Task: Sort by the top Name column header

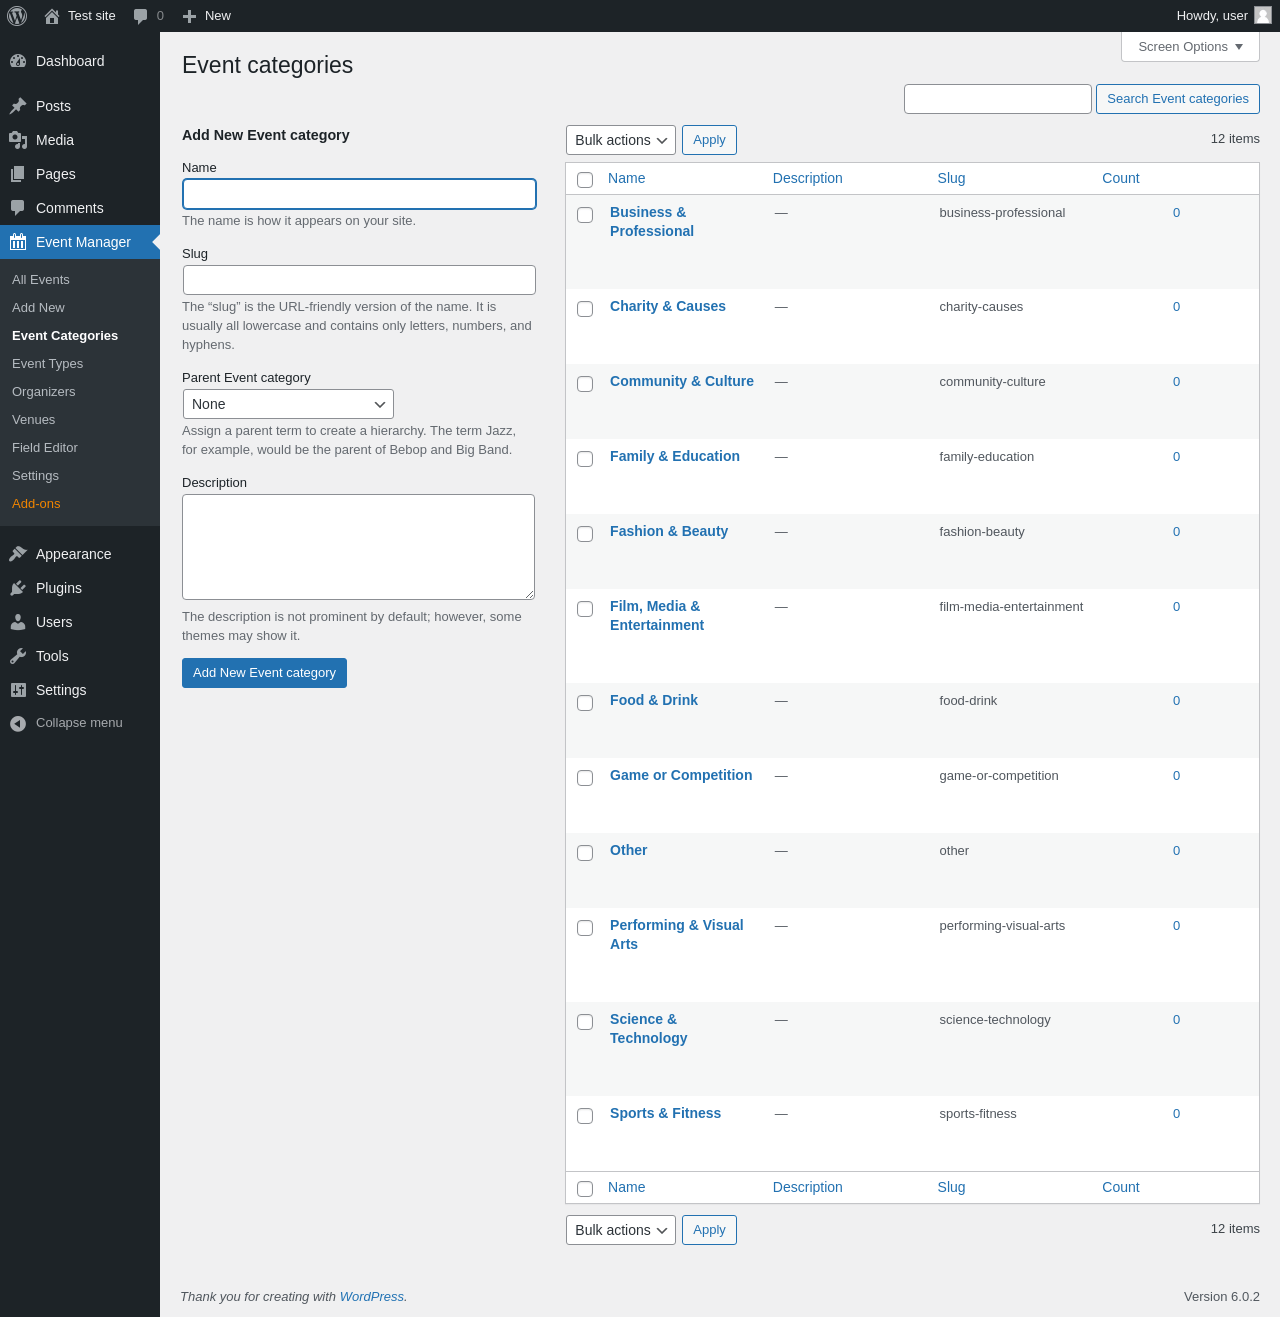Action: tap(626, 178)
